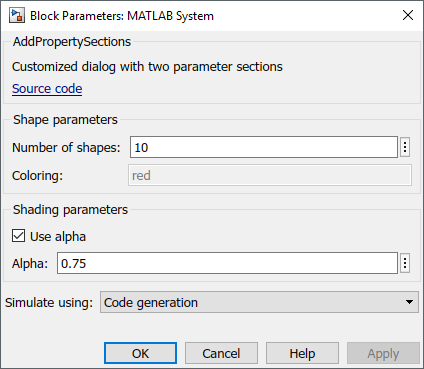Open Help for this block
Screen dimensions: 424x369
pyautogui.click(x=302, y=353)
